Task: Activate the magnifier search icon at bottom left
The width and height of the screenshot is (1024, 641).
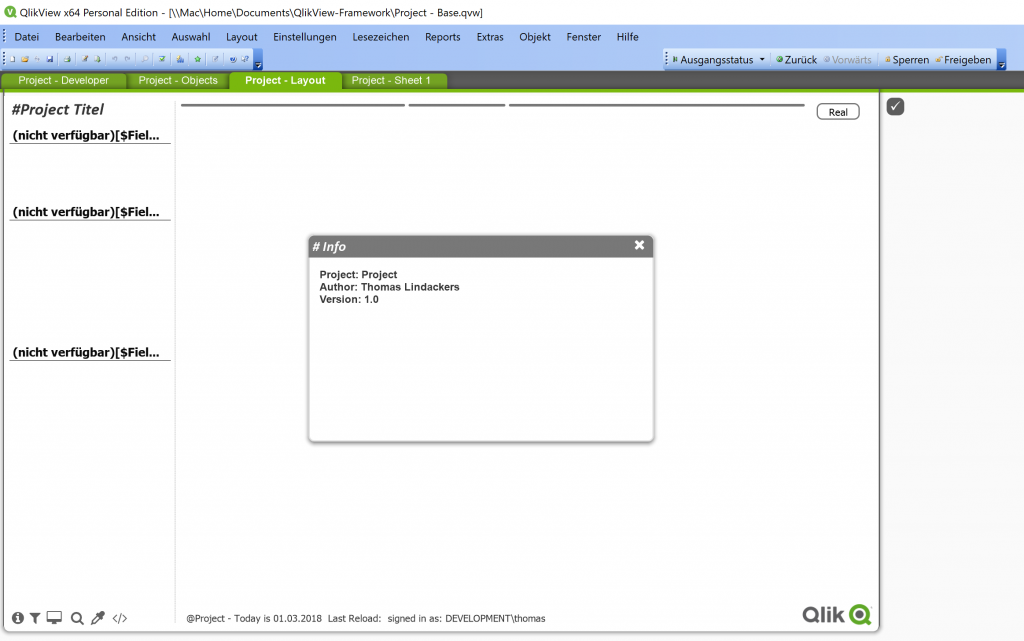Action: click(x=76, y=617)
